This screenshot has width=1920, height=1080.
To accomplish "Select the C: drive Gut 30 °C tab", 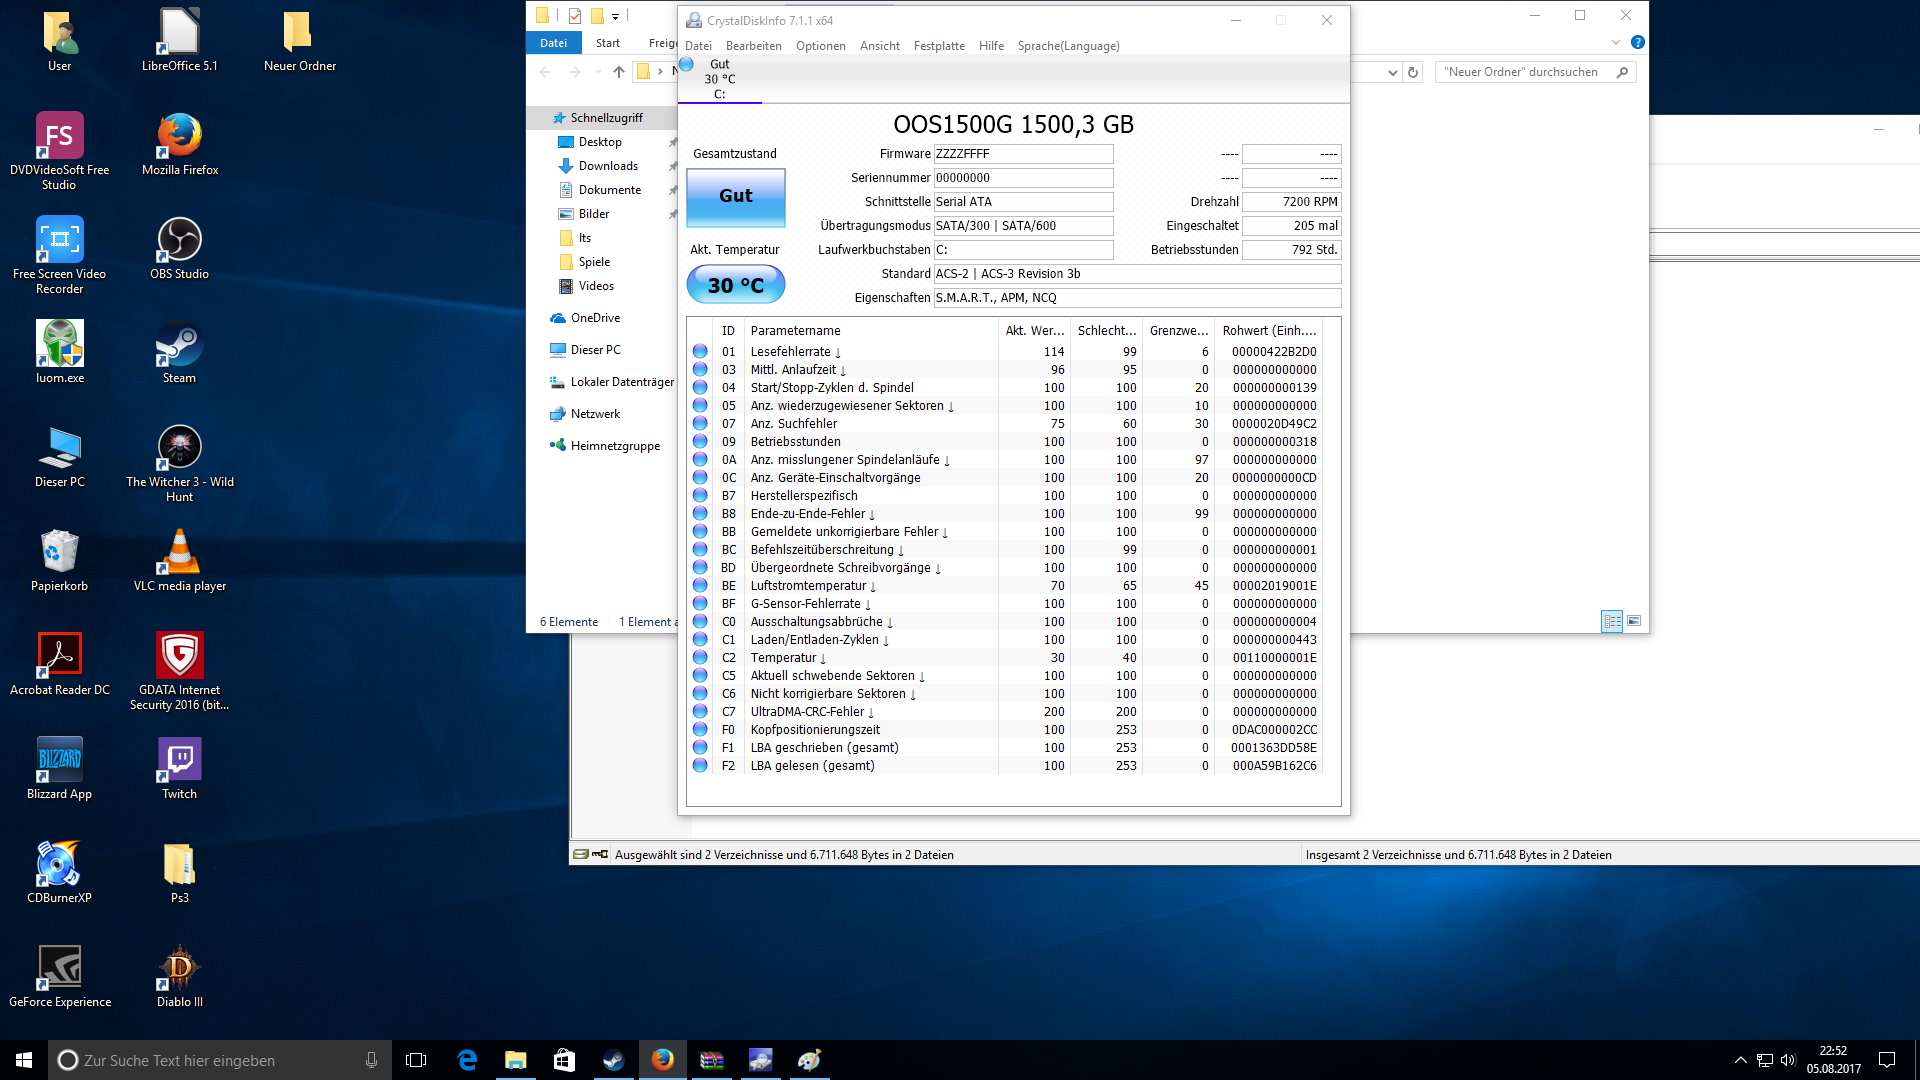I will pyautogui.click(x=719, y=79).
